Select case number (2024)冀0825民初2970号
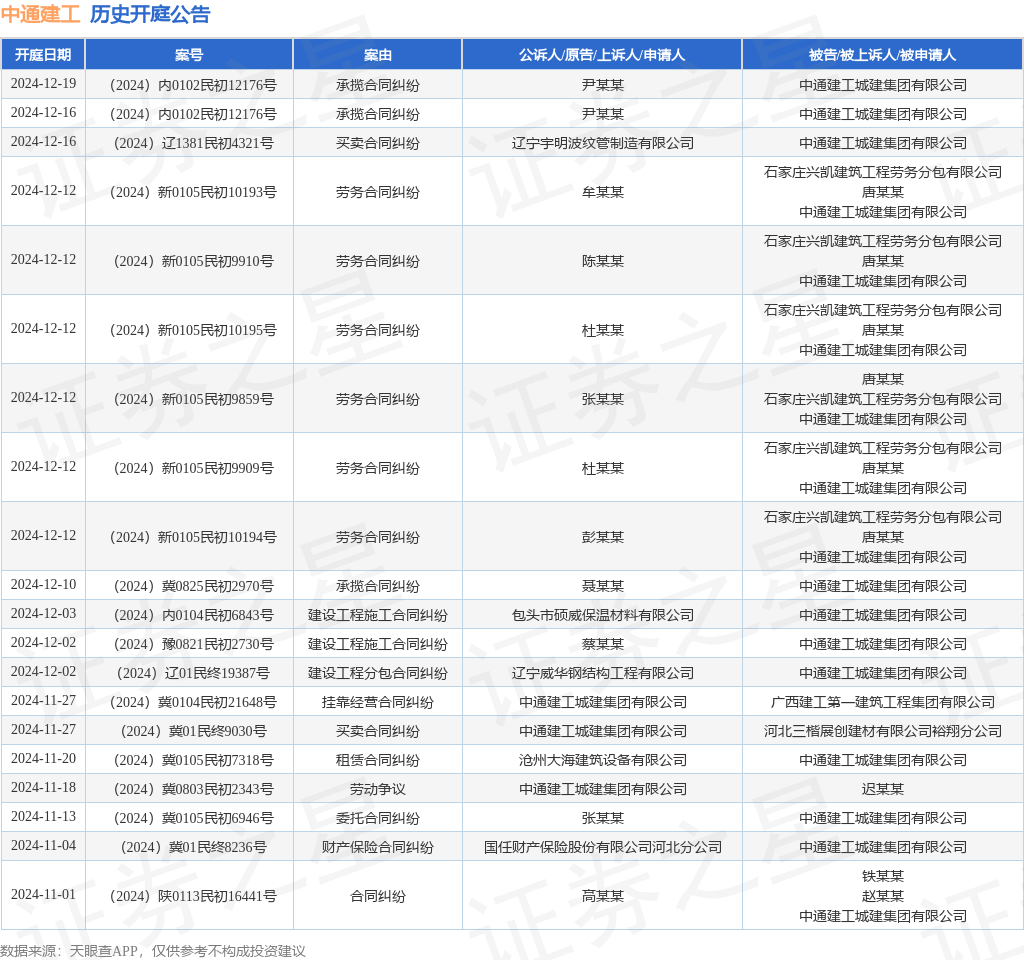 [193, 586]
